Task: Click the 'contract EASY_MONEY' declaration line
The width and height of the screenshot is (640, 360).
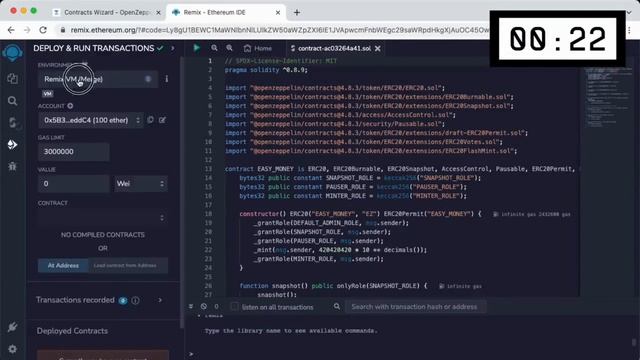Action: [399, 169]
